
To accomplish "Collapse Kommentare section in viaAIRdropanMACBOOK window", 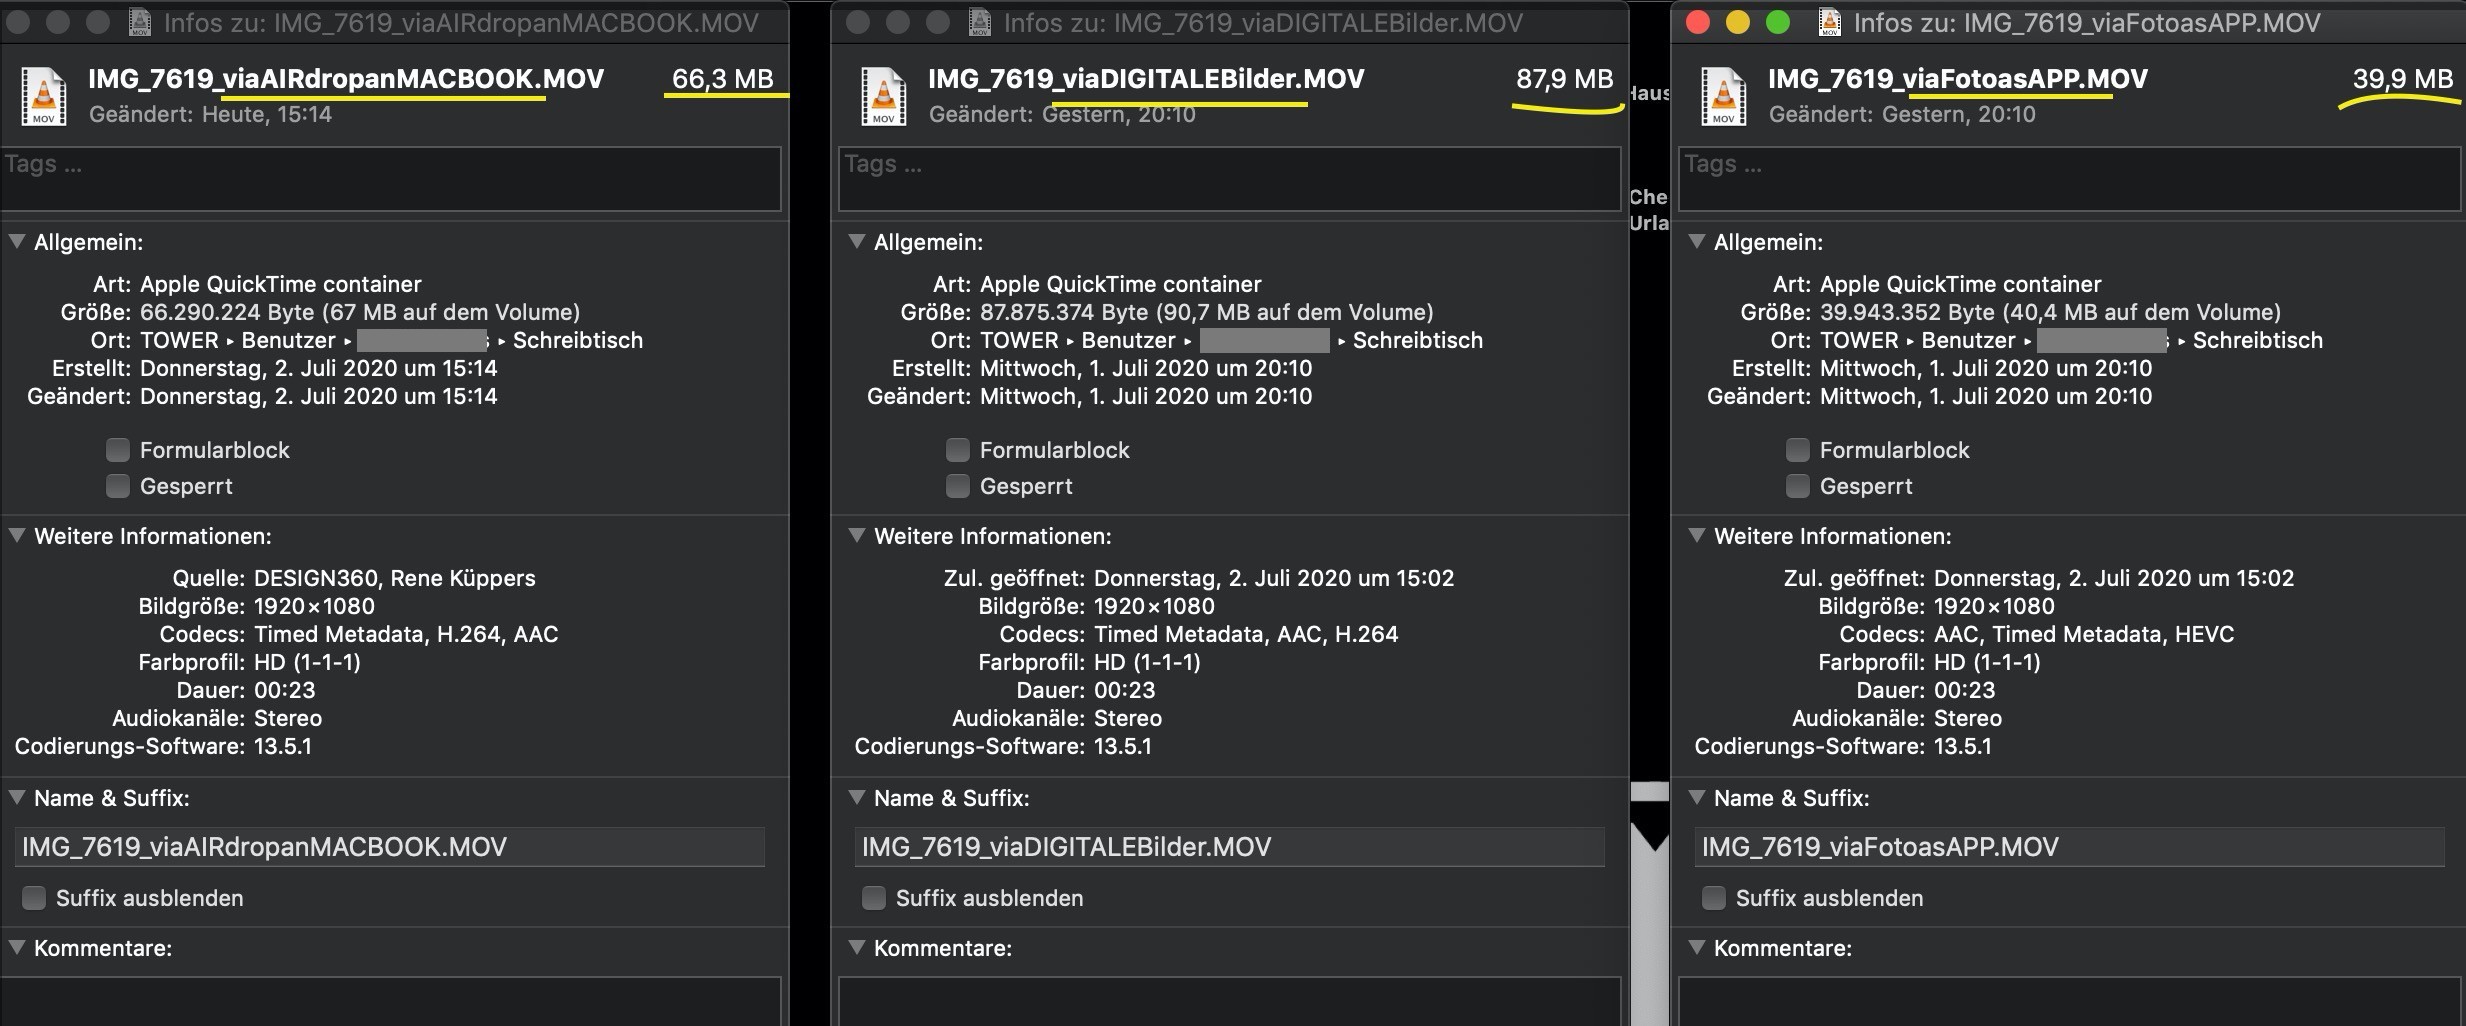I will (17, 948).
